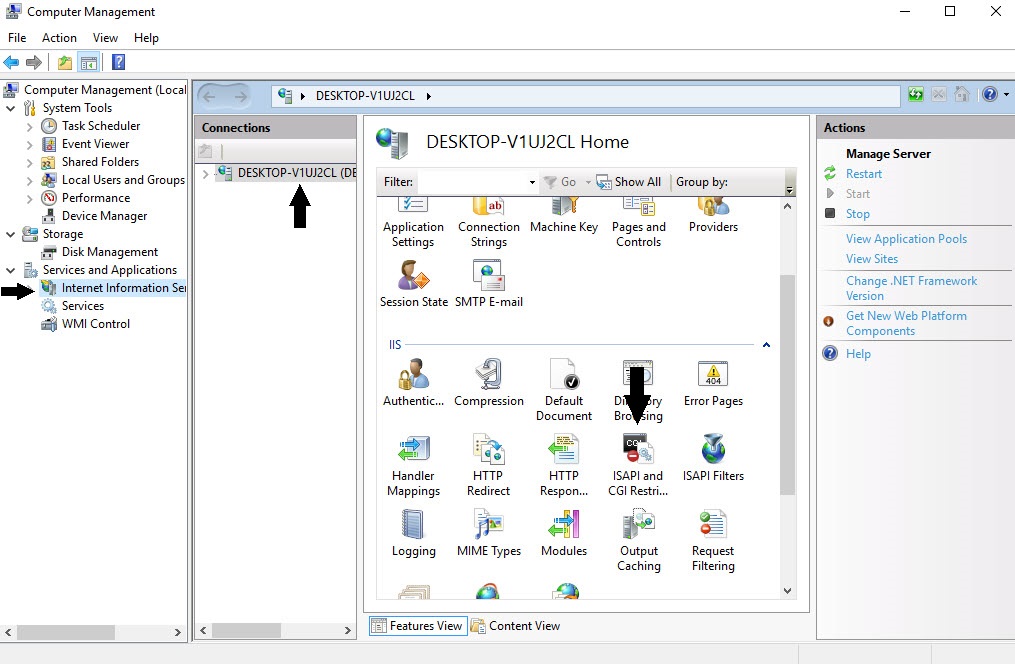1015x664 pixels.
Task: Click the toolbar Forward arrow icon
Action: [34, 63]
